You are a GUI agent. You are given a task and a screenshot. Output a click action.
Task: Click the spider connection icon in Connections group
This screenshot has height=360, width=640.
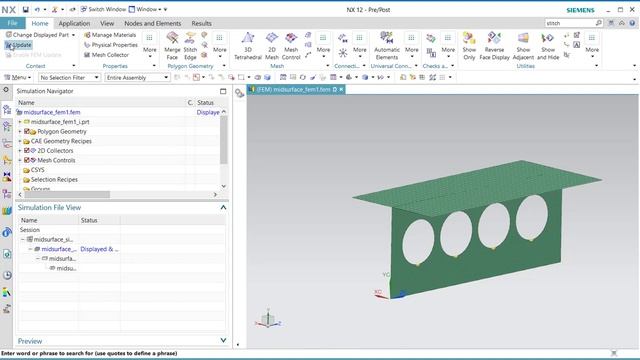(x=343, y=53)
